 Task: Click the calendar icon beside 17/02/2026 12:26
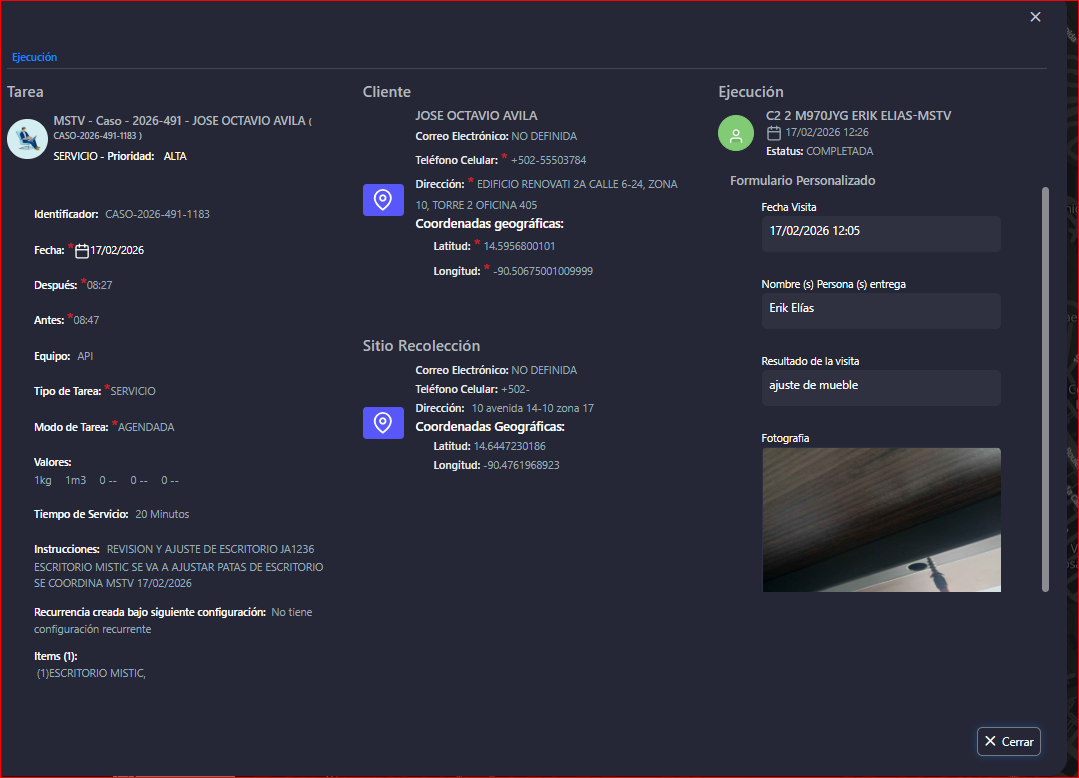coord(773,133)
